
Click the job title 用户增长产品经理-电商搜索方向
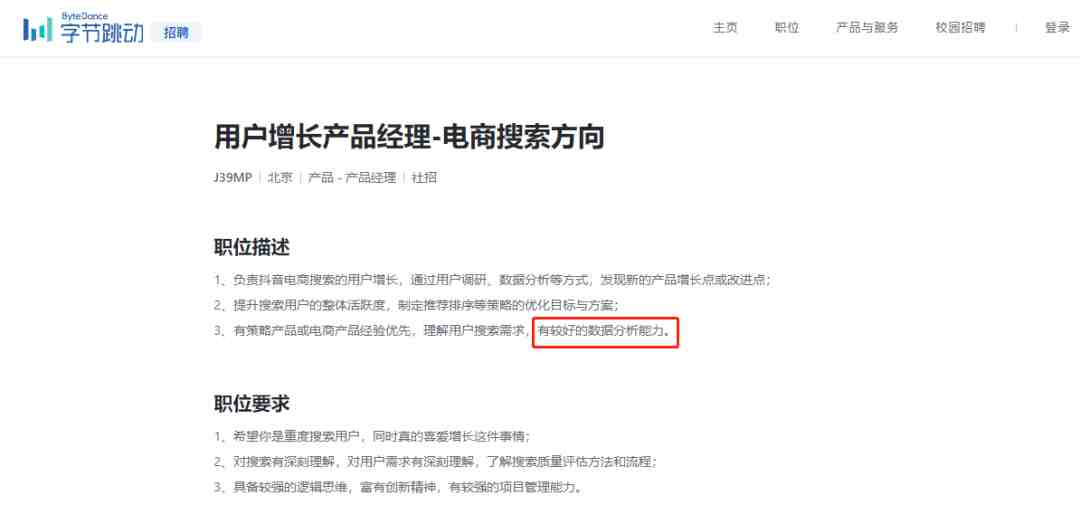(x=409, y=137)
